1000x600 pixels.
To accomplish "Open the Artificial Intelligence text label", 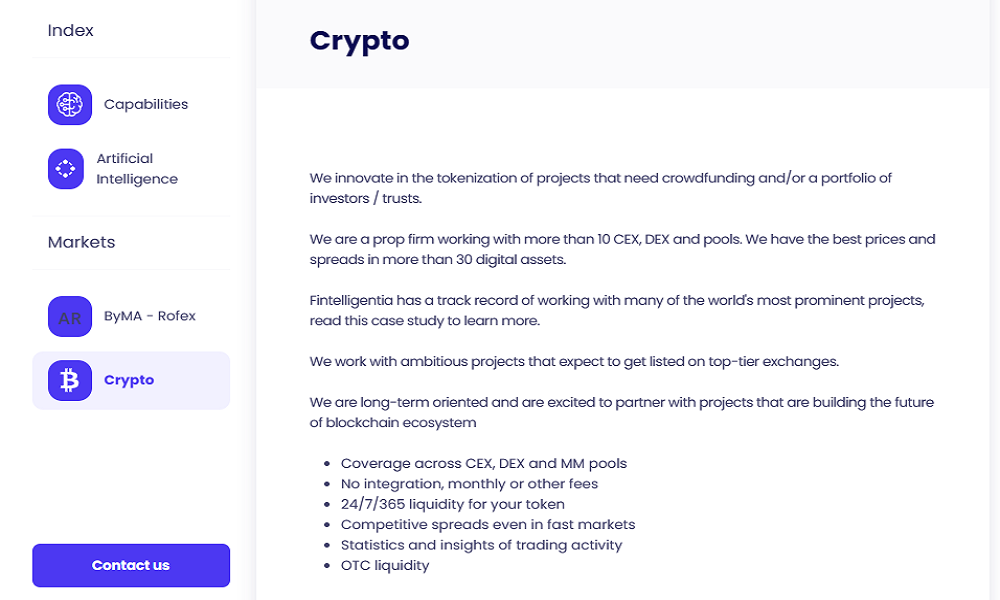I will [x=137, y=169].
